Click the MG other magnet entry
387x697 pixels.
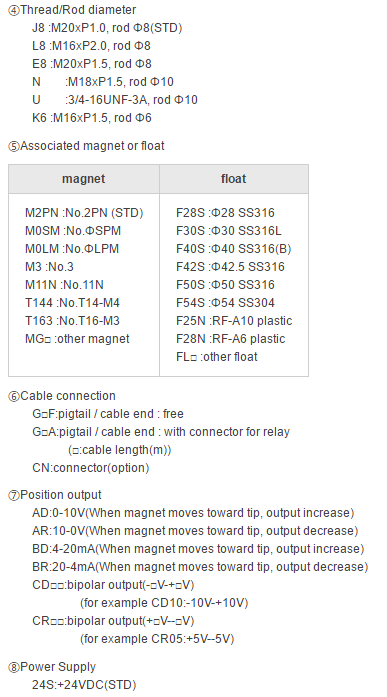click(x=77, y=339)
